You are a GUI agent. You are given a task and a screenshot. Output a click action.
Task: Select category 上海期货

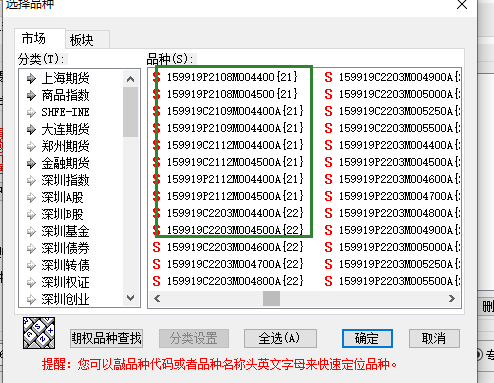[65, 79]
